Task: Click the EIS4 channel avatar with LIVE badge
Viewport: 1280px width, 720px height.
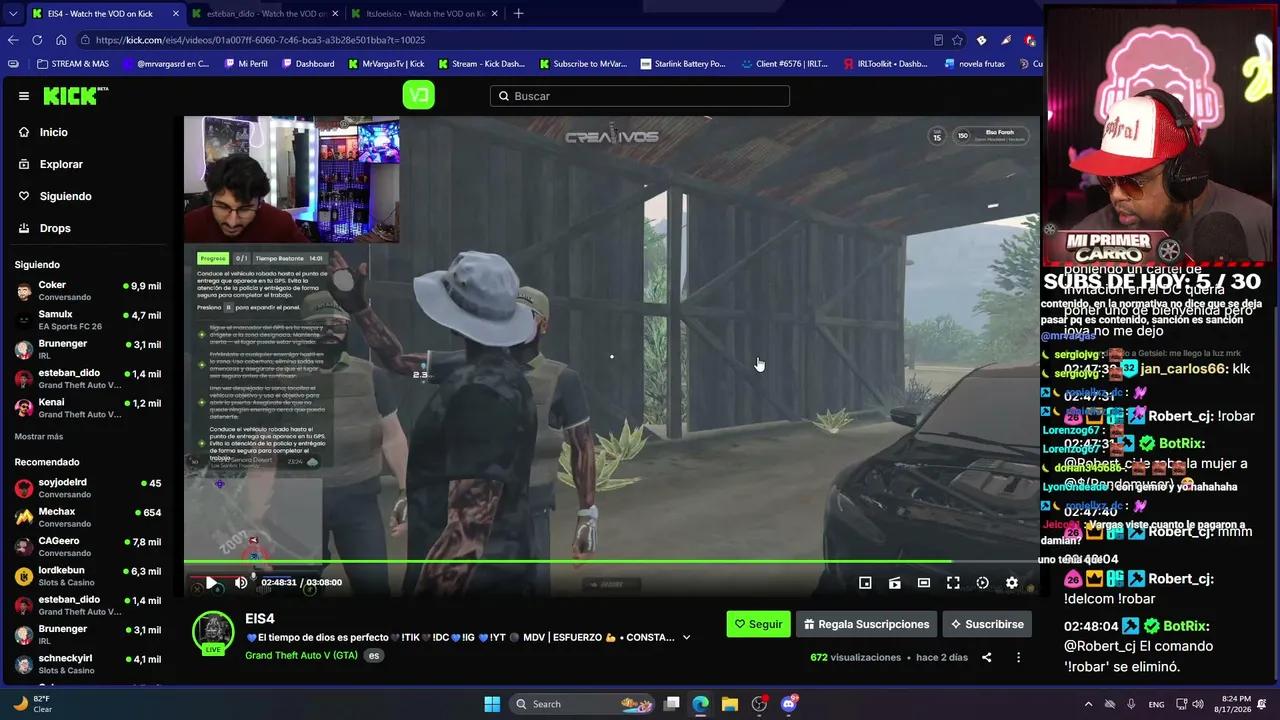Action: click(213, 632)
